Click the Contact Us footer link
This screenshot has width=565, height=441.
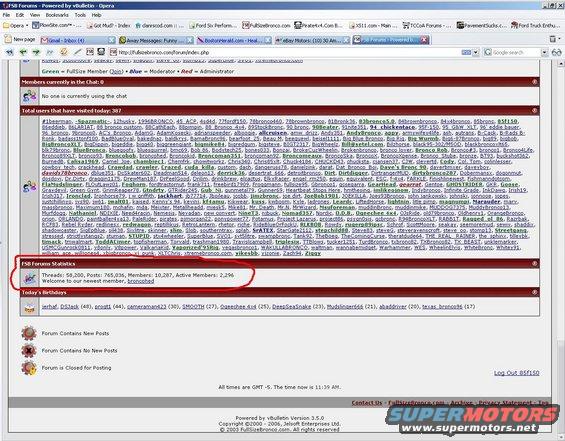pyautogui.click(x=366, y=403)
